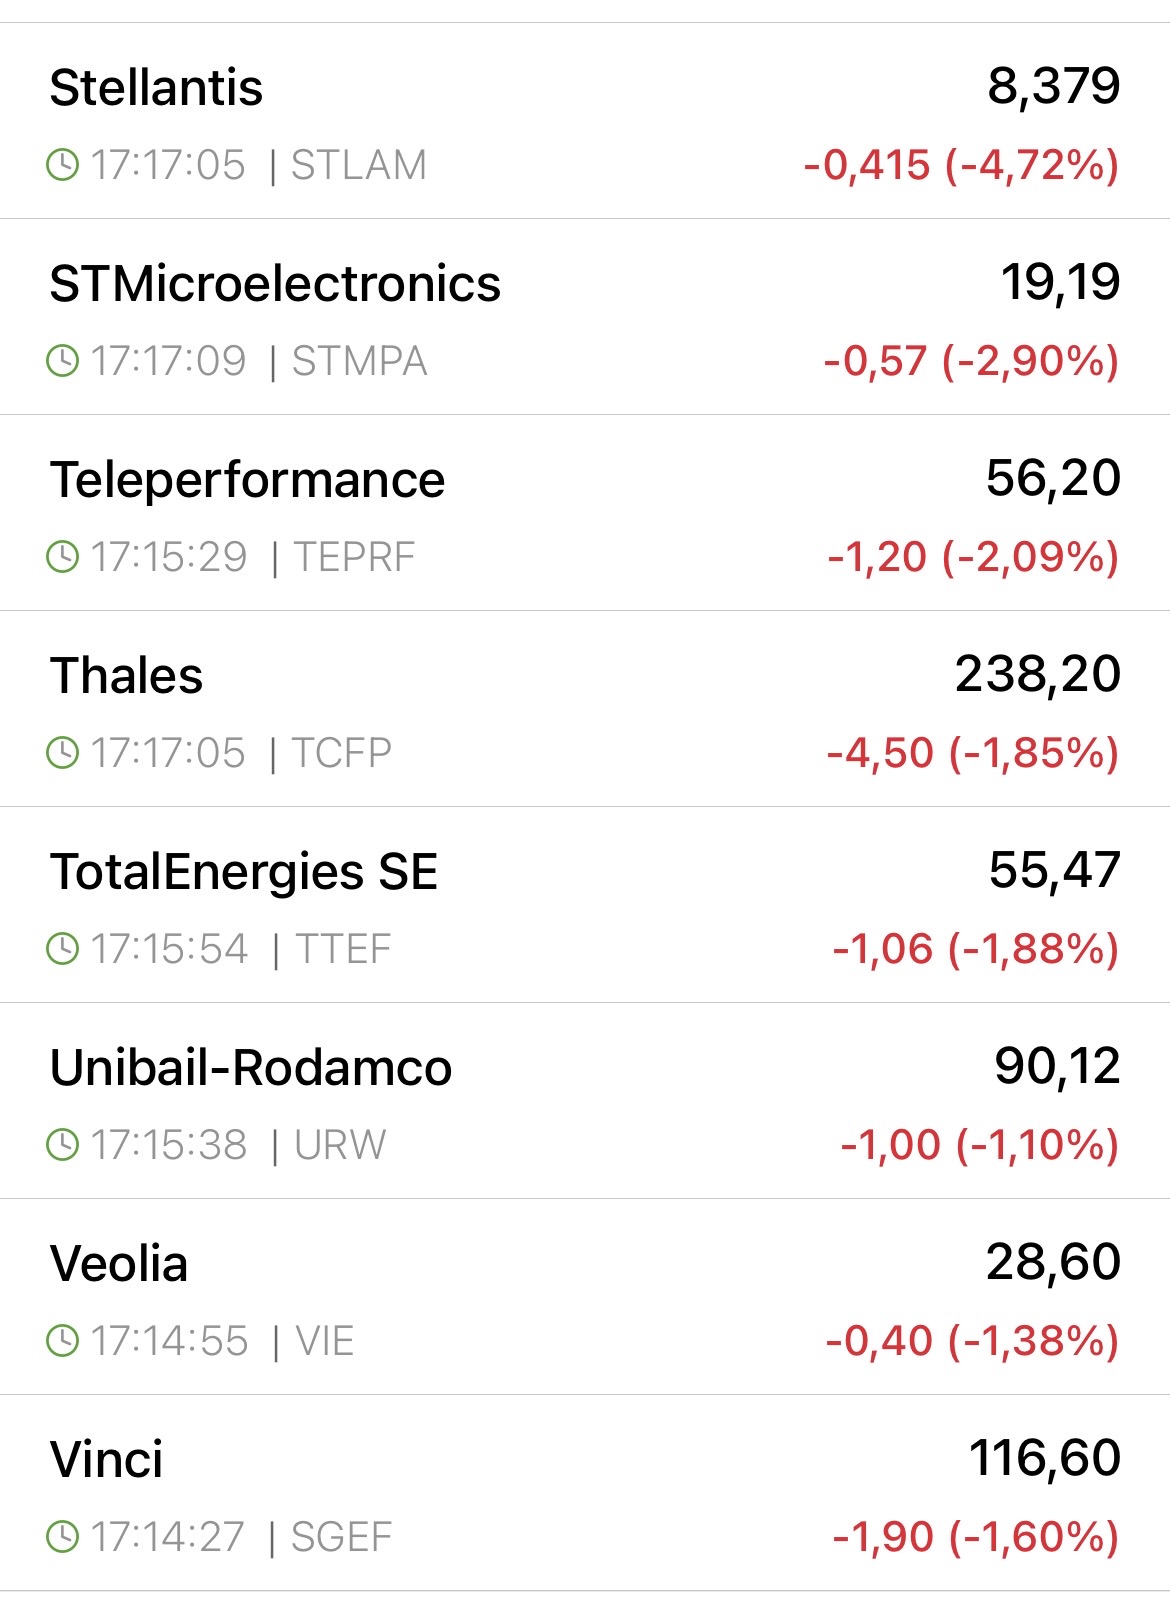The height and width of the screenshot is (1613, 1170).
Task: Tap the clock icon in Thales row
Action: 63,753
